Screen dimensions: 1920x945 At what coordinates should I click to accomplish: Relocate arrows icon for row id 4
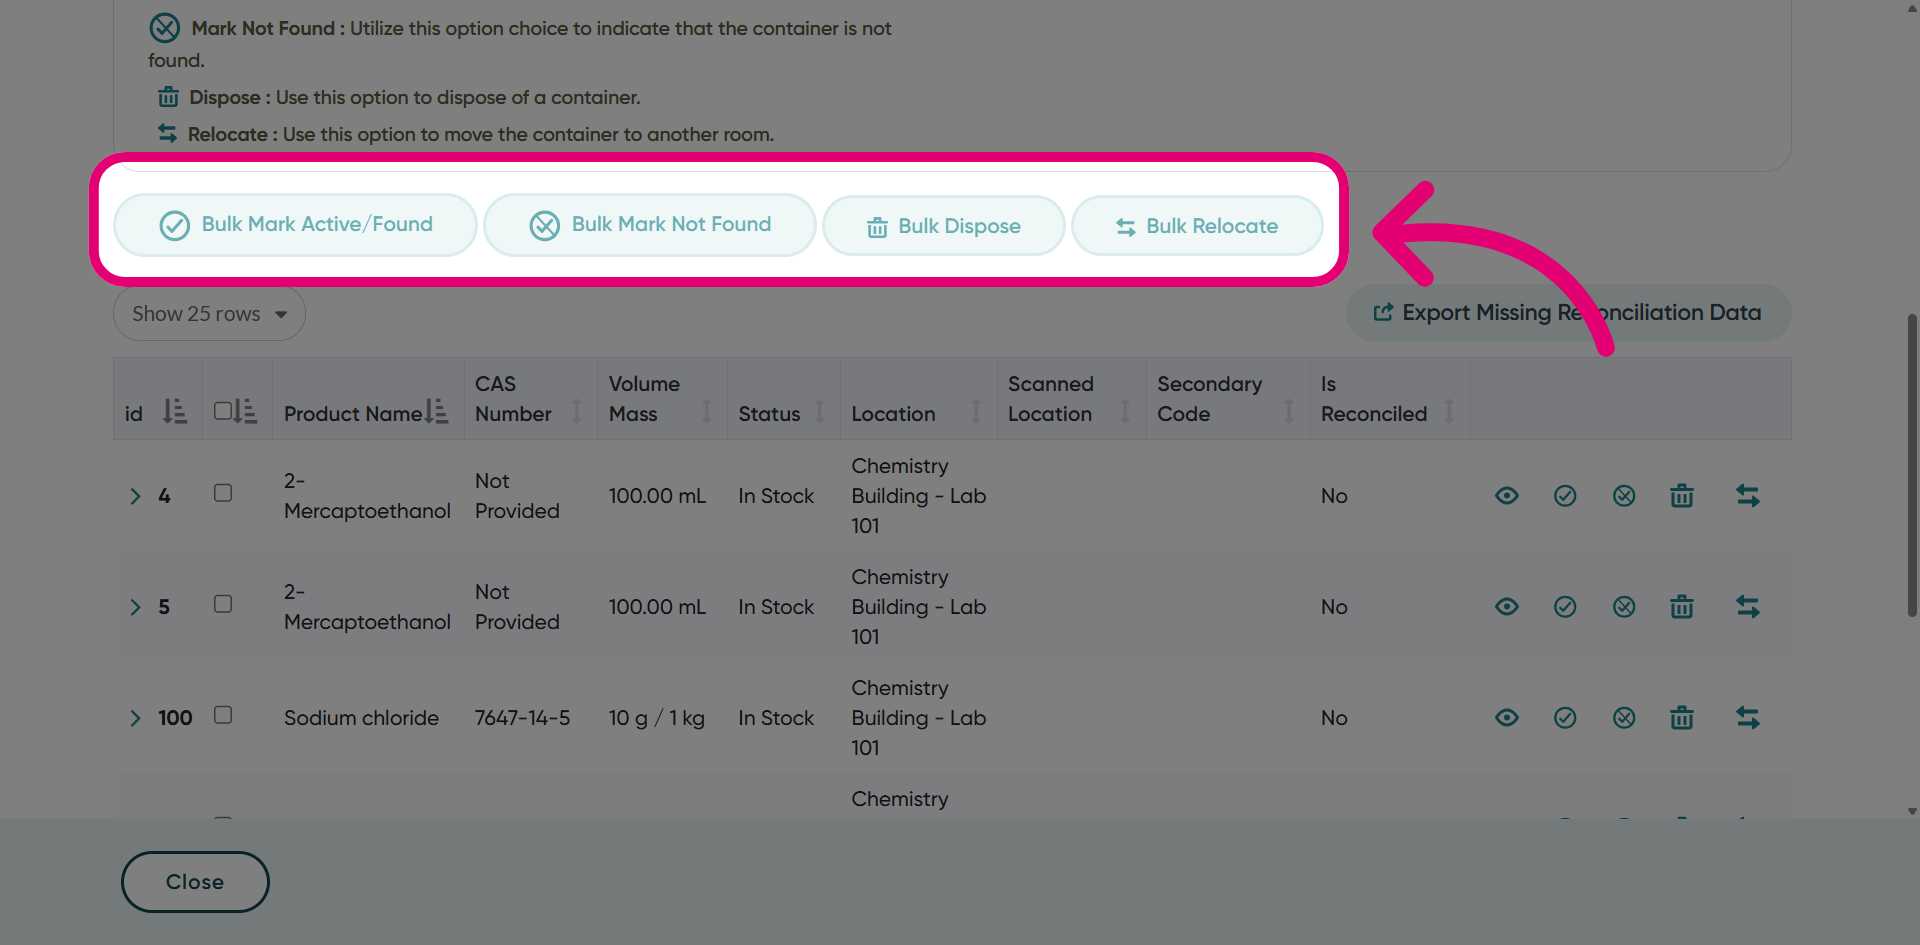1748,496
